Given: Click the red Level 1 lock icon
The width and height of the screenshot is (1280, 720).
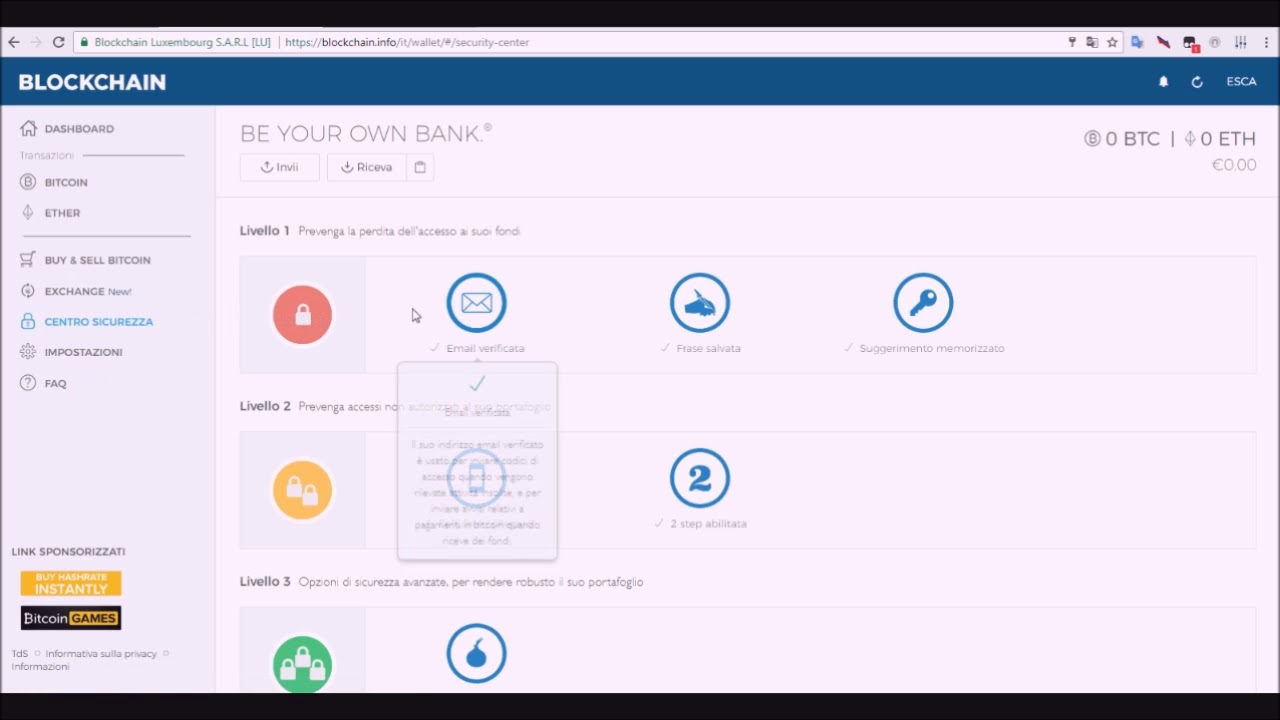Looking at the screenshot, I should [x=302, y=315].
